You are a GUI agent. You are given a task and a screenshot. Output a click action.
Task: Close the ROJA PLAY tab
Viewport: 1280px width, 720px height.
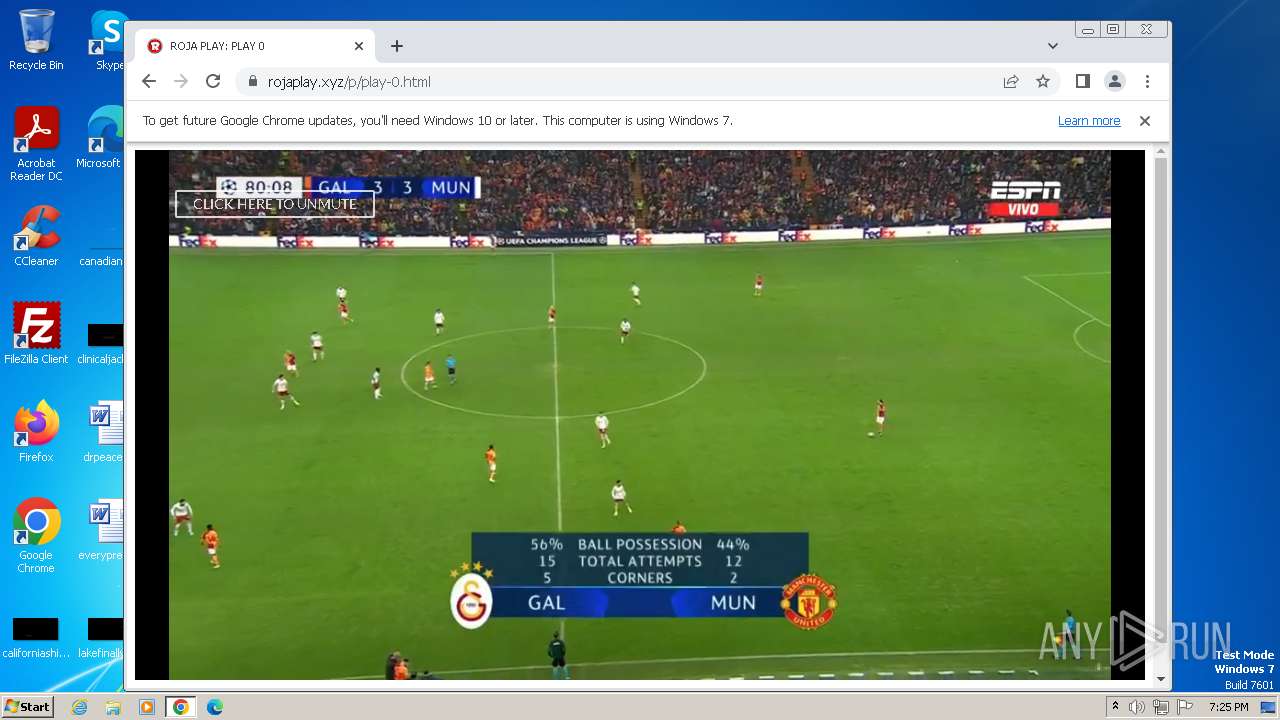[x=359, y=46]
